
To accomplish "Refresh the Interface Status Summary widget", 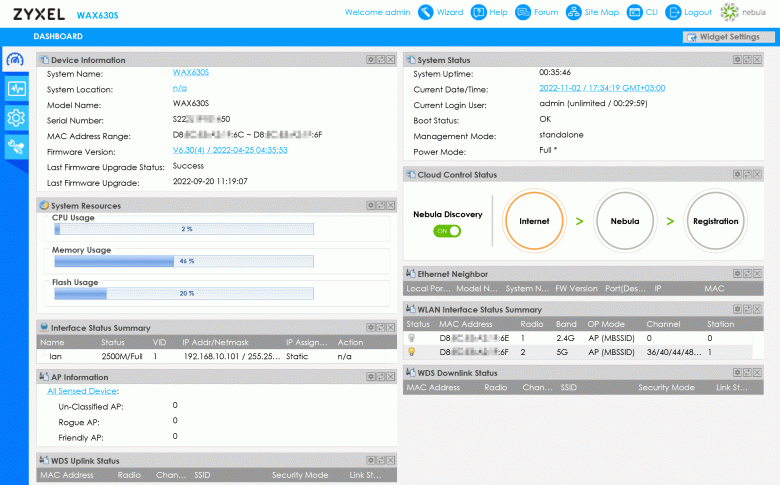I will pyautogui.click(x=381, y=327).
